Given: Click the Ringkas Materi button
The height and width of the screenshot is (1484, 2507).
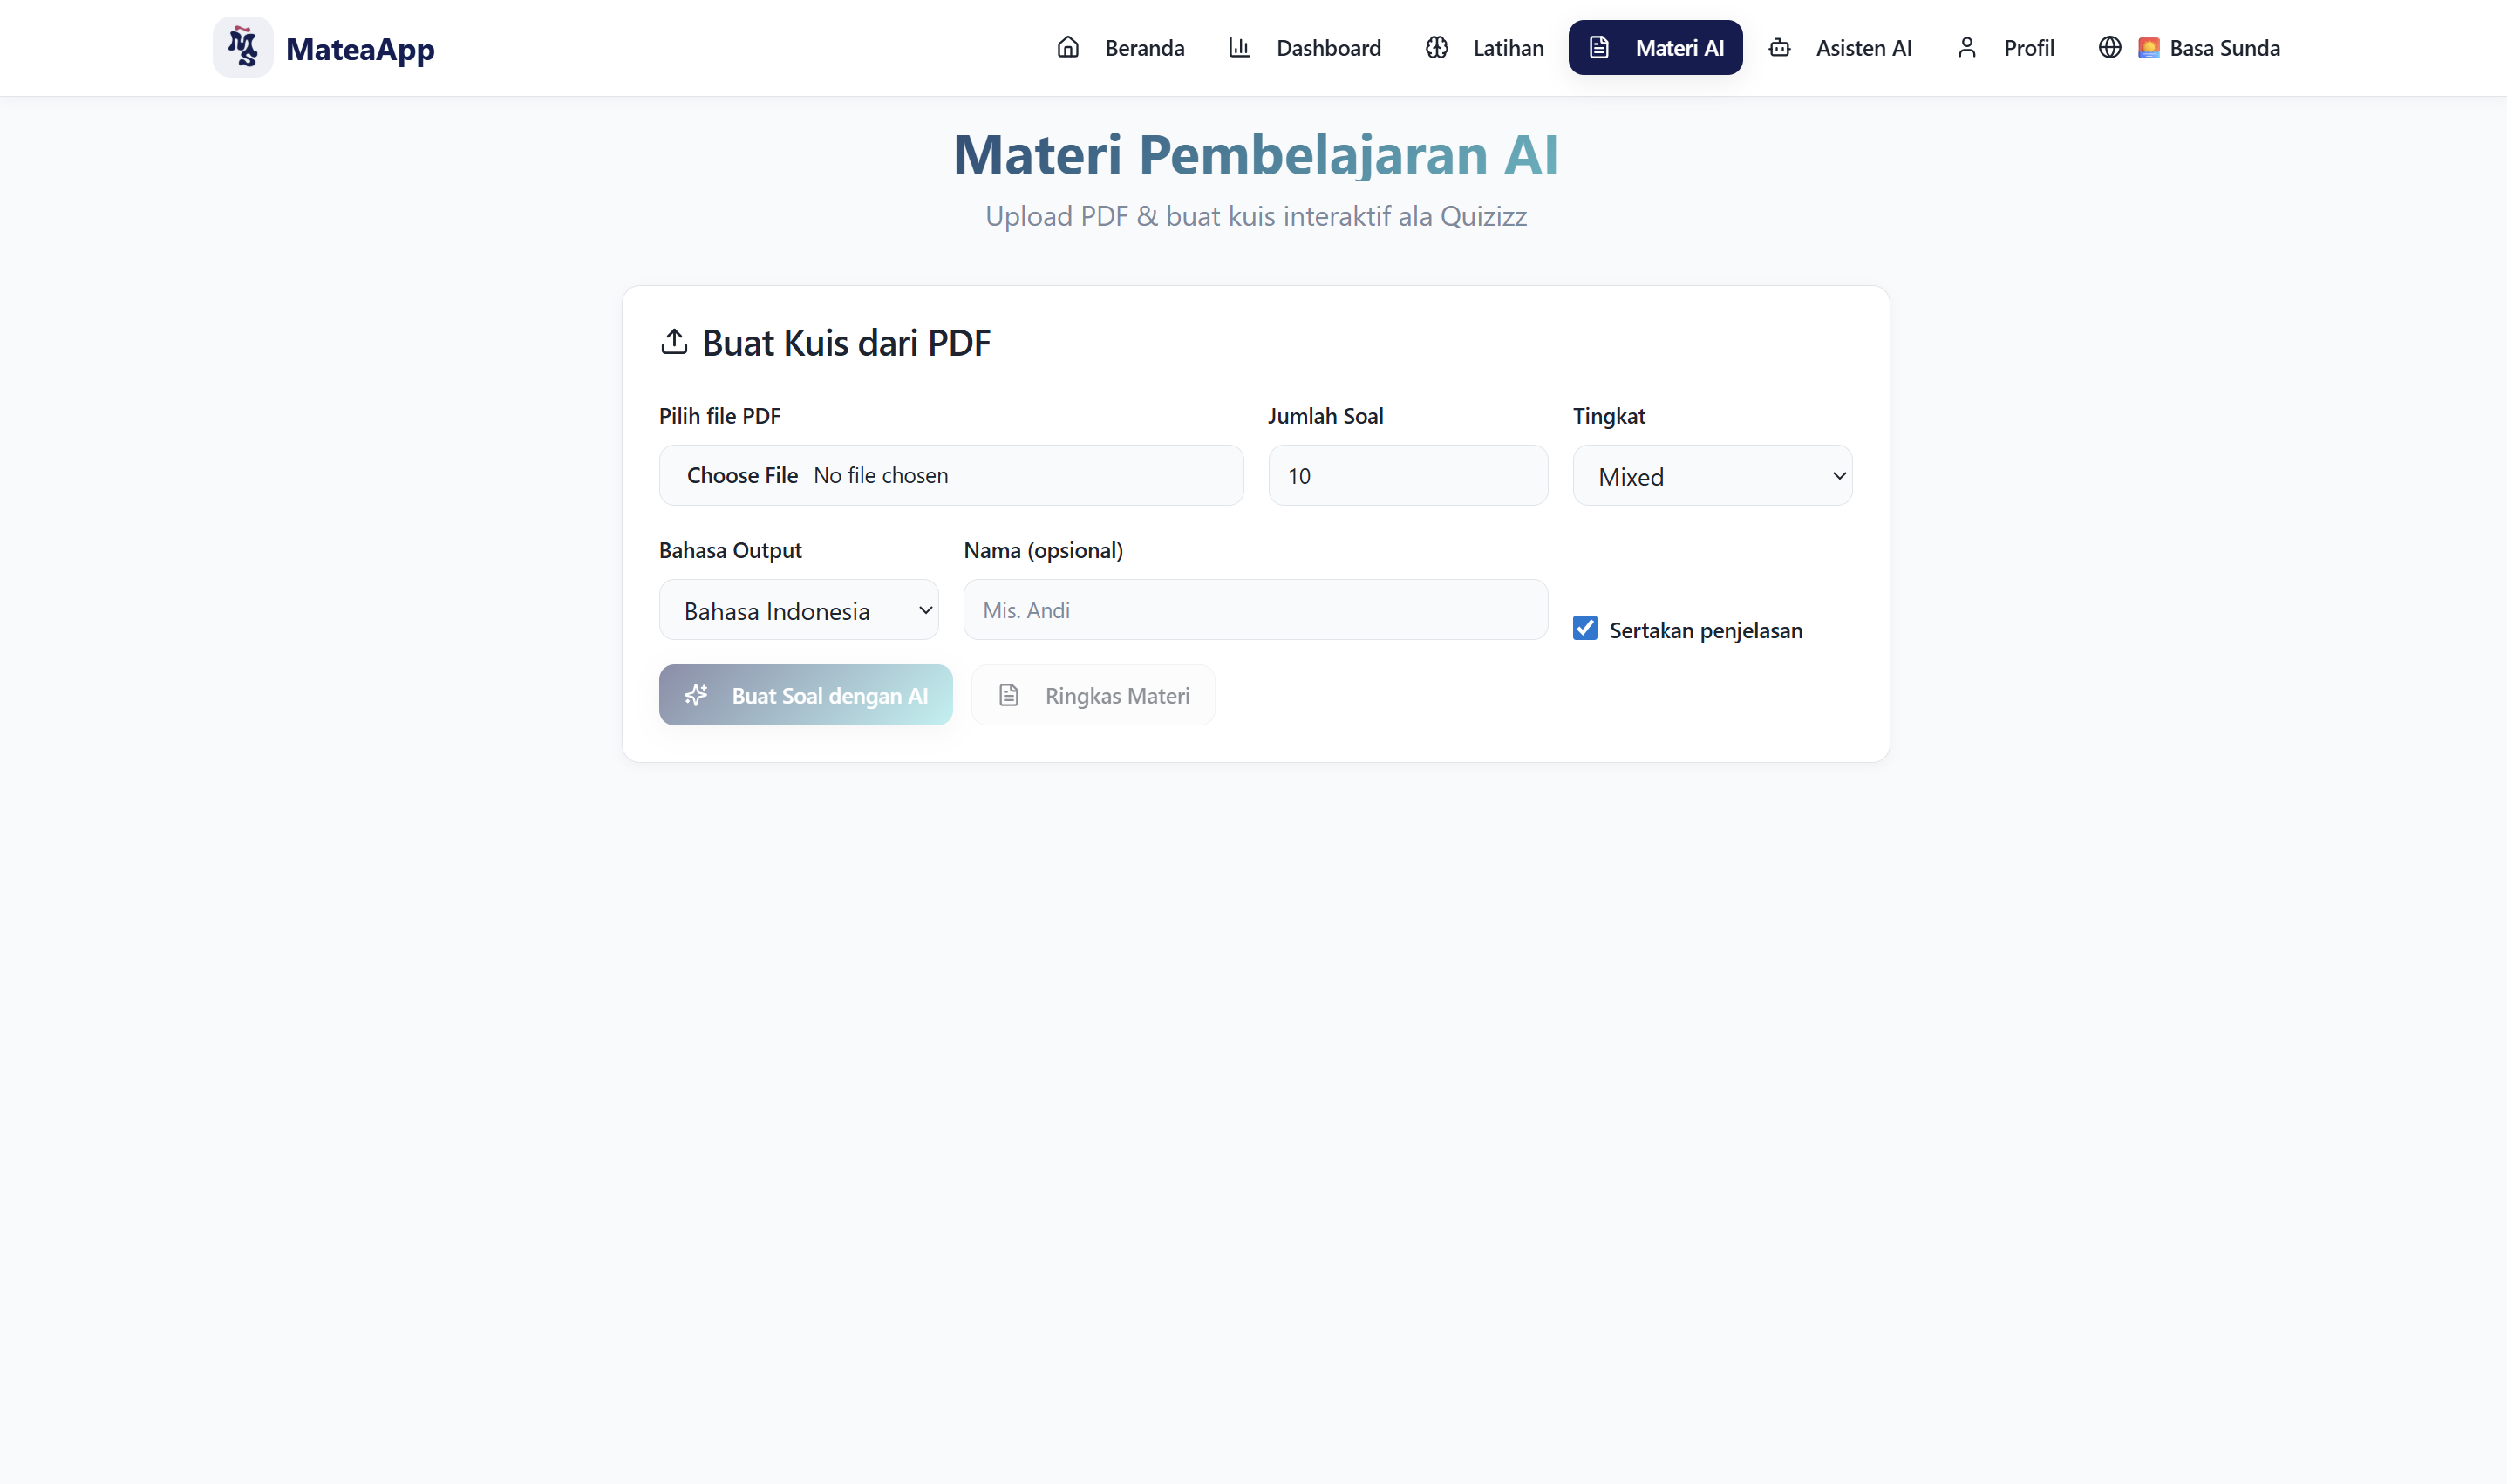Looking at the screenshot, I should pyautogui.click(x=1093, y=695).
